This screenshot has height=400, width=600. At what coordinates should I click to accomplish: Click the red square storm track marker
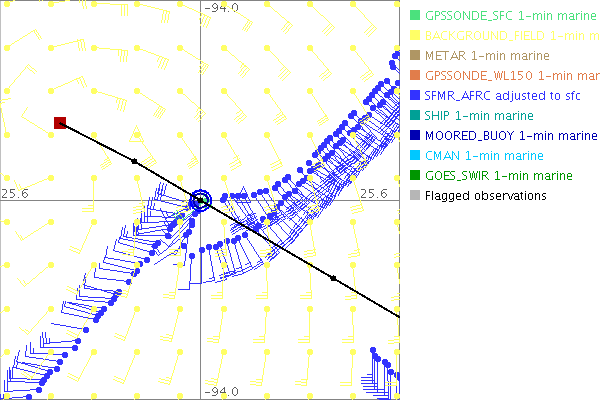point(60,123)
